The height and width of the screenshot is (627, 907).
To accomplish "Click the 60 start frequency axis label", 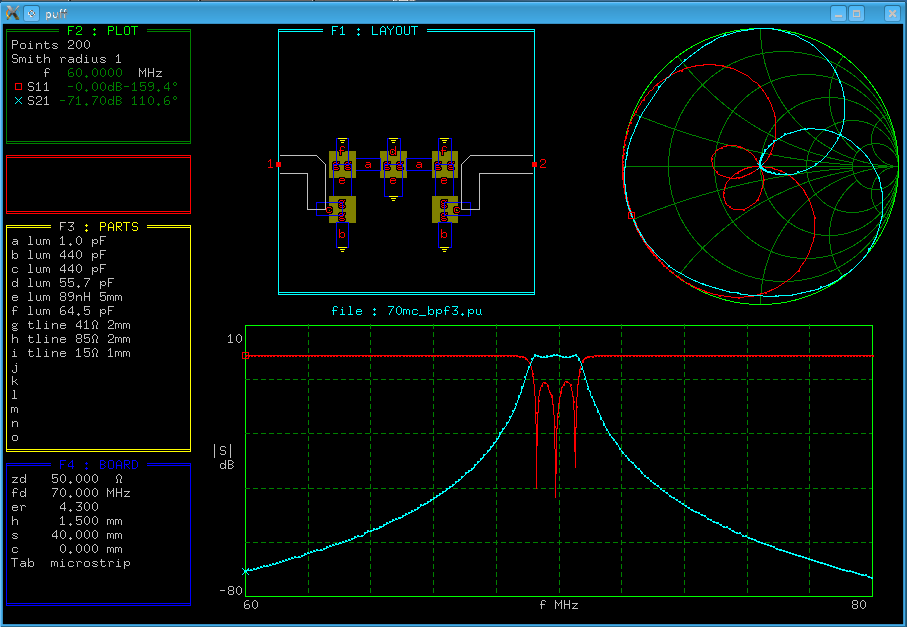I will pos(250,605).
